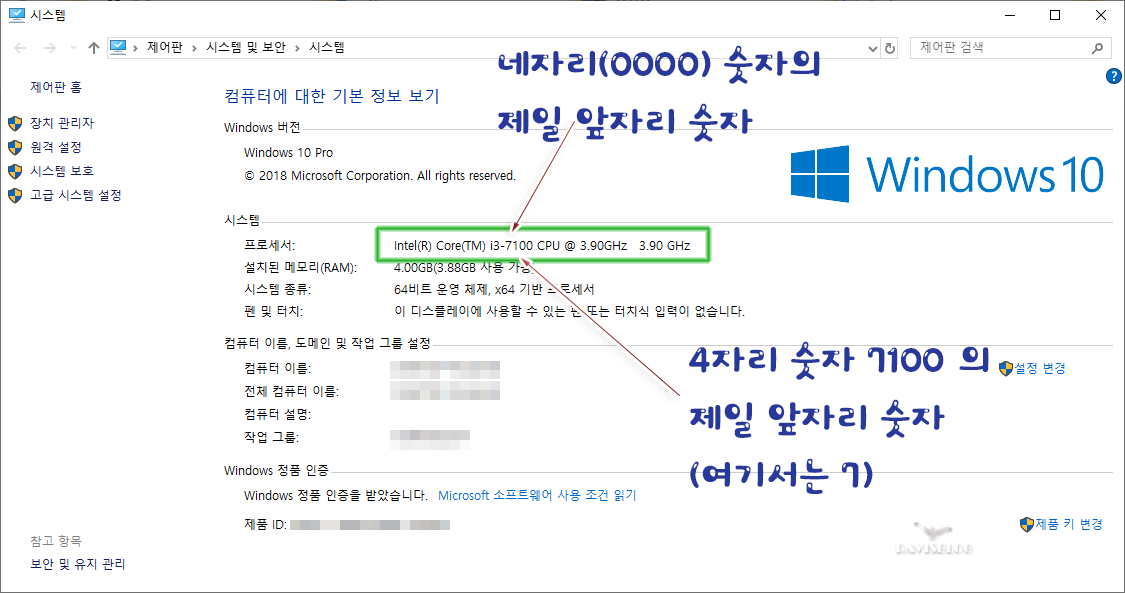The width and height of the screenshot is (1125, 593).
Task: Click the 컴퓨터에 대한 기본 정보 보기 heading
Action: click(331, 96)
